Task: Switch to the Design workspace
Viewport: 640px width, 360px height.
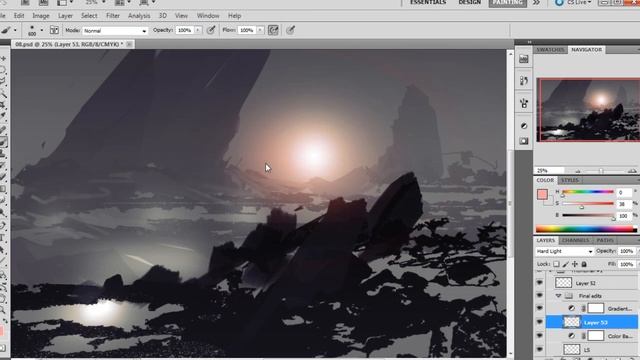Action: [x=469, y=2]
